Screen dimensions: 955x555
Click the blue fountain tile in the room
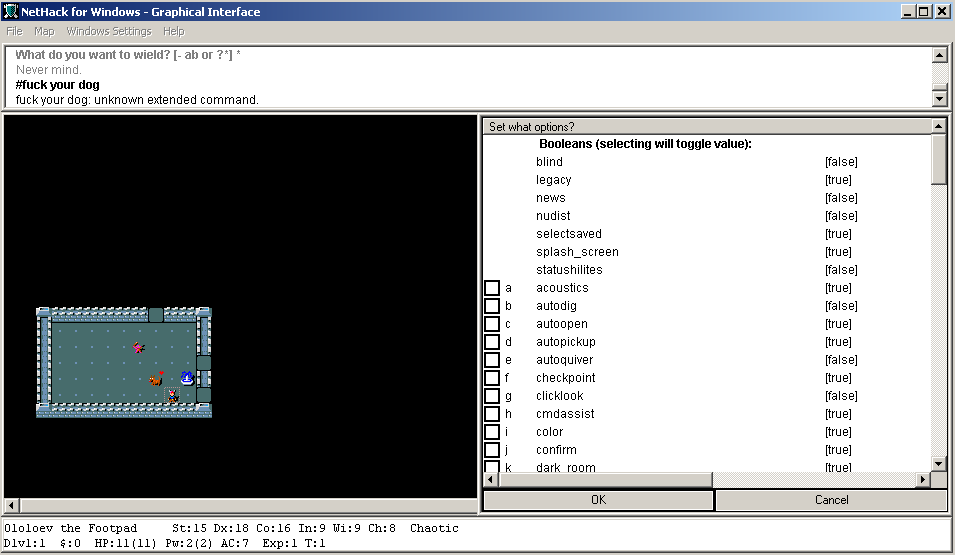pyautogui.click(x=187, y=378)
